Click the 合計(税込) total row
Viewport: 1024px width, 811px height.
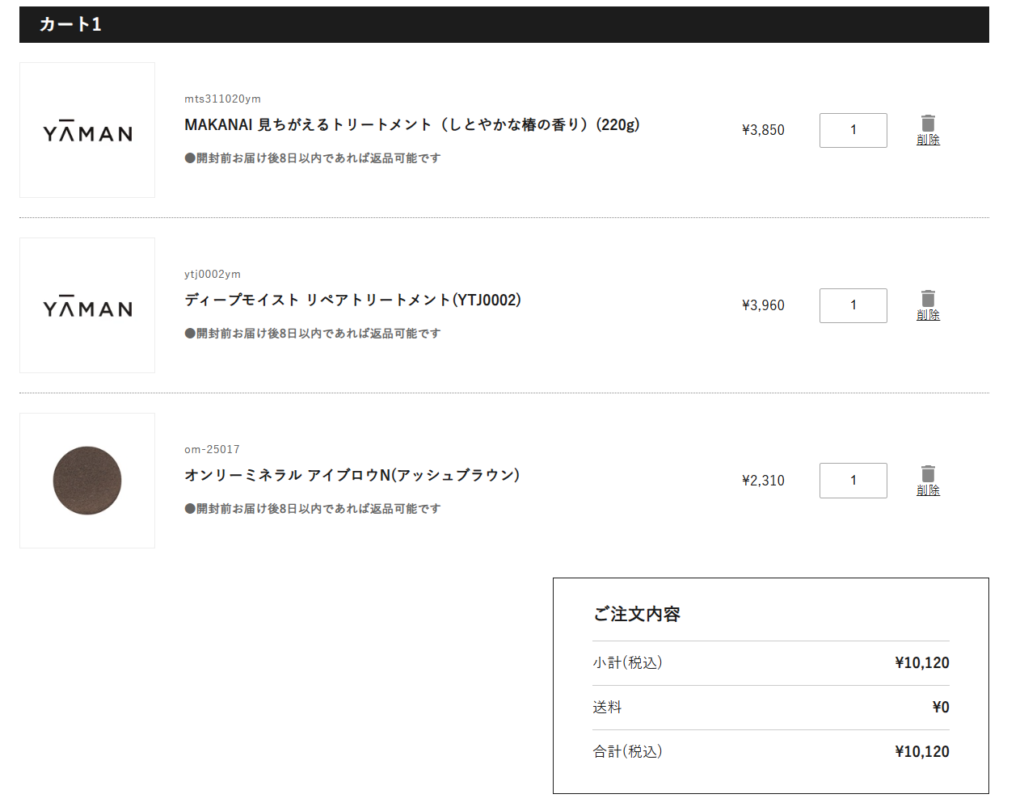[770, 751]
